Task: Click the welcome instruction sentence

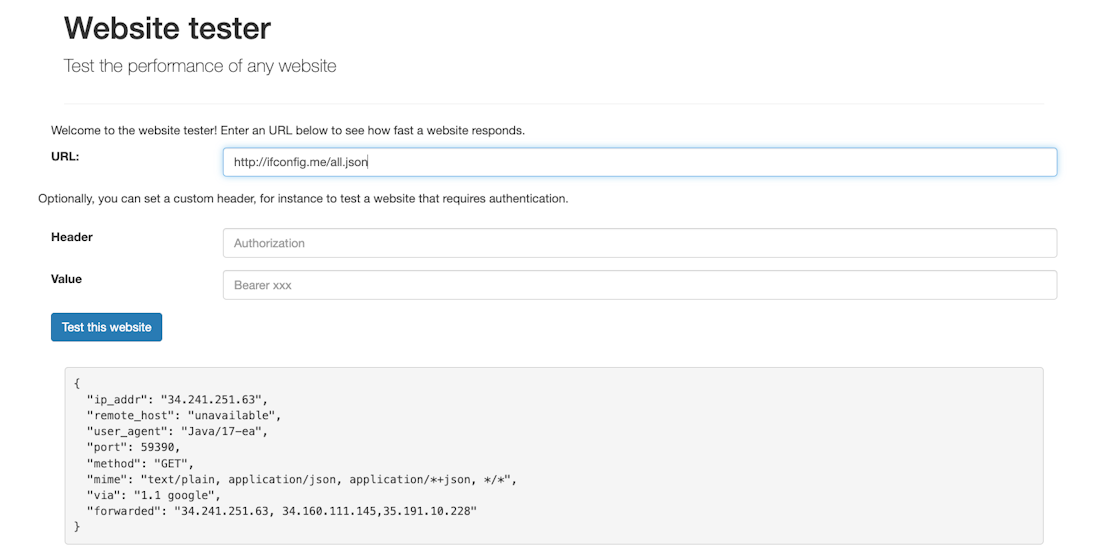Action: tap(288, 130)
